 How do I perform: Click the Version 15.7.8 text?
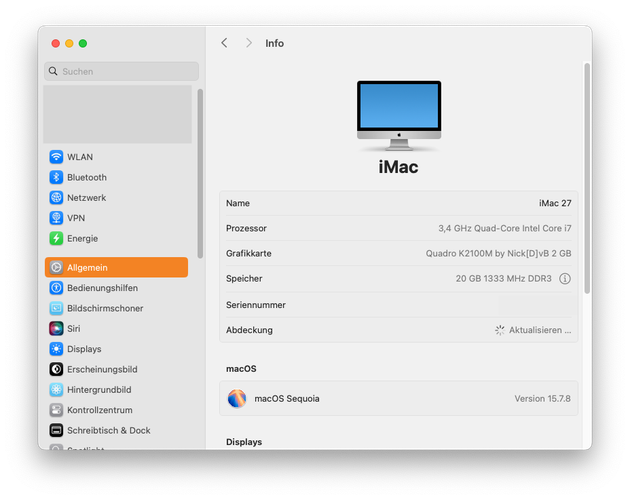pyautogui.click(x=542, y=399)
